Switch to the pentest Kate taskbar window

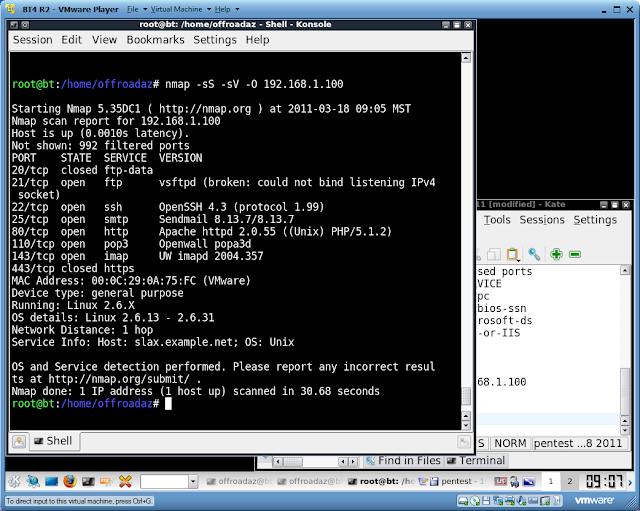point(451,482)
